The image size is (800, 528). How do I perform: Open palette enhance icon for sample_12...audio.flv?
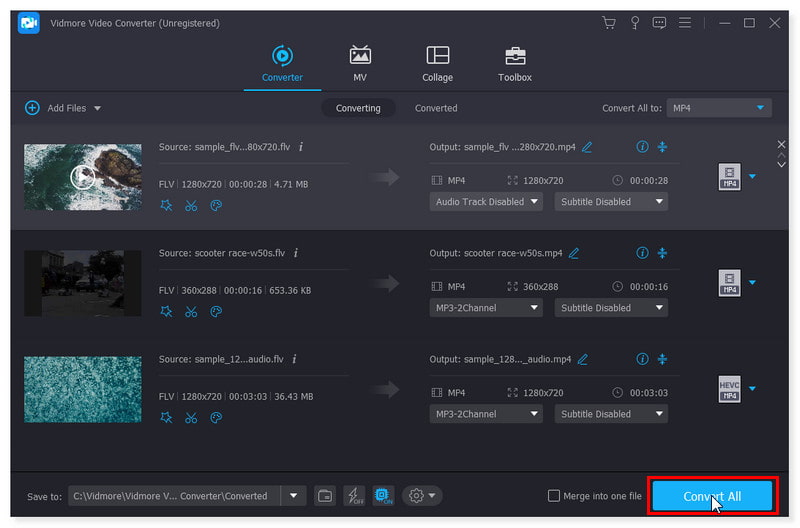coord(215,417)
